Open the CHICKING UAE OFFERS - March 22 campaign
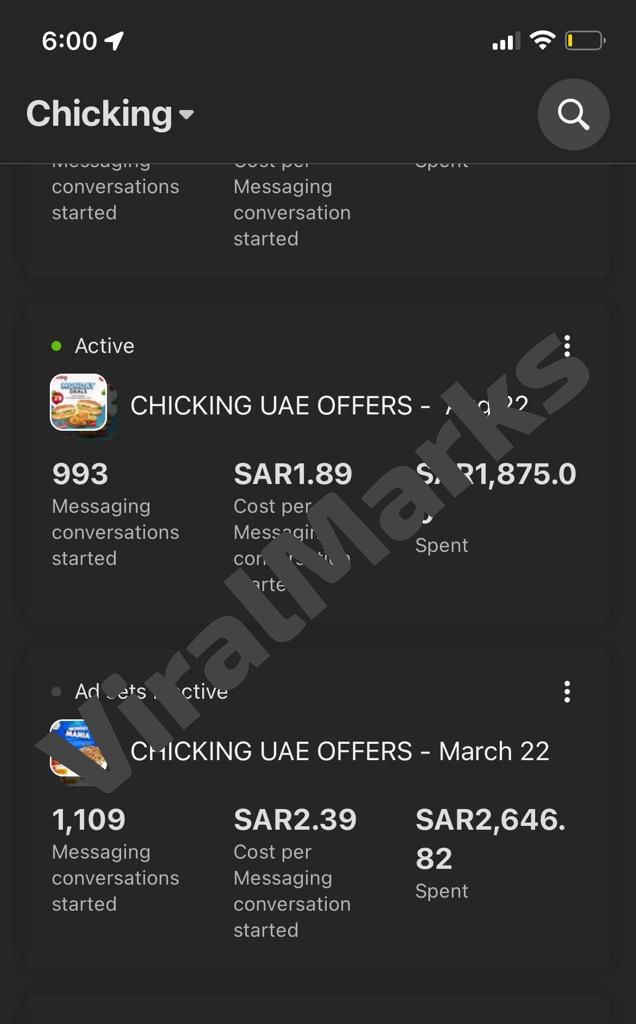The width and height of the screenshot is (636, 1024). tap(340, 751)
